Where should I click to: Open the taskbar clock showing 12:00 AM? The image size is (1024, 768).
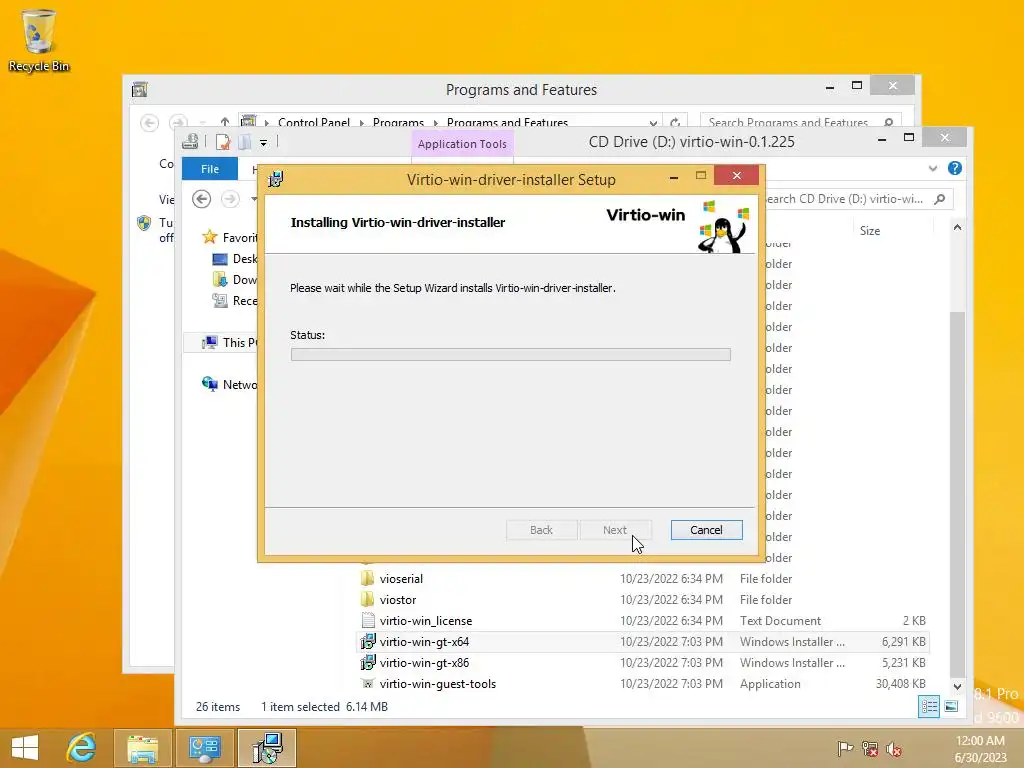[x=980, y=748]
